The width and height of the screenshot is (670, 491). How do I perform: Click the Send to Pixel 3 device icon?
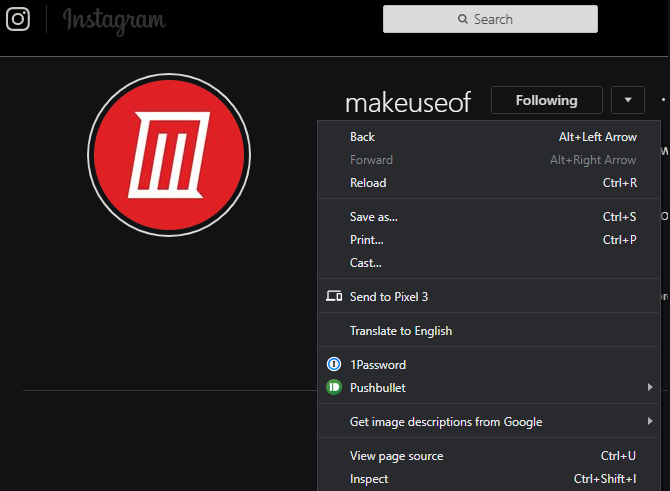click(334, 297)
